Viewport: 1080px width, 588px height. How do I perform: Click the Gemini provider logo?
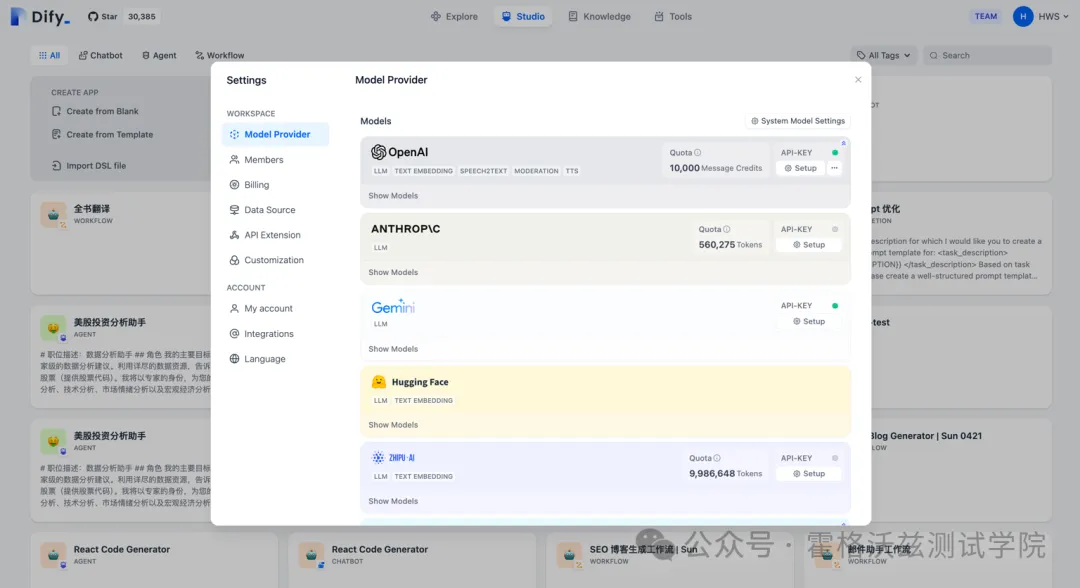pyautogui.click(x=393, y=307)
